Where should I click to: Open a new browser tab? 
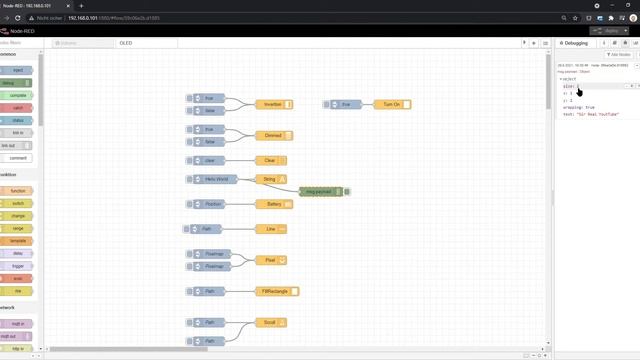tap(81, 6)
